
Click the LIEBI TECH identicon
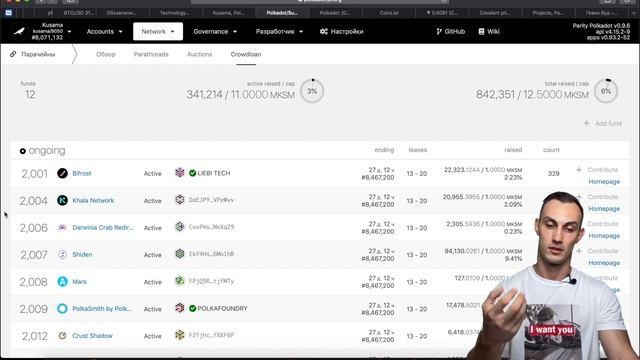(x=180, y=173)
